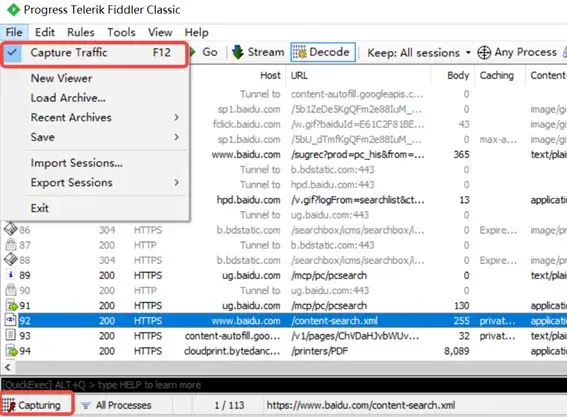567x417 pixels.
Task: Select session 93 /v1/pages URL cell
Action: tap(355, 336)
